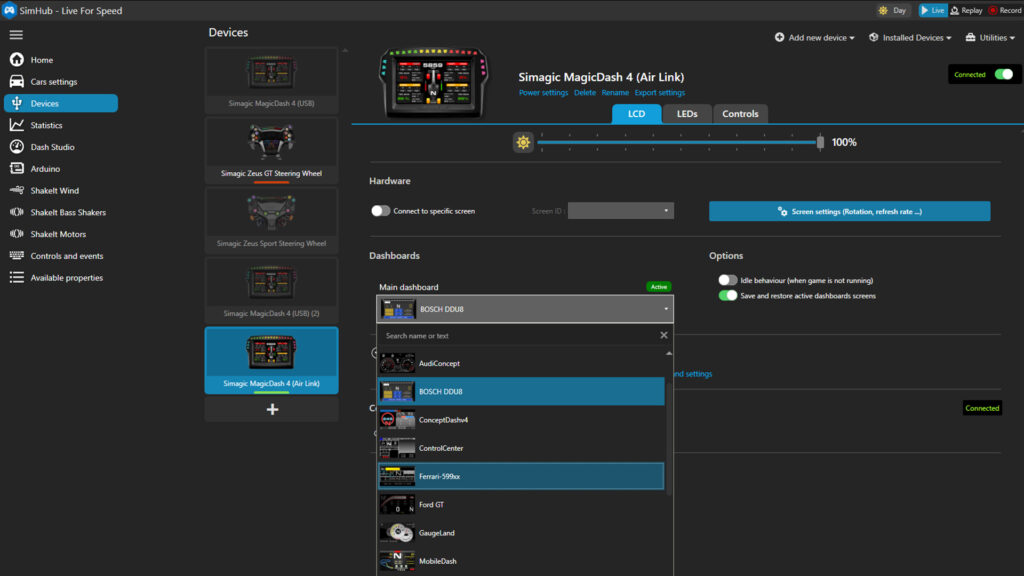Click the Available properties list icon
The height and width of the screenshot is (576, 1024).
click(x=16, y=278)
